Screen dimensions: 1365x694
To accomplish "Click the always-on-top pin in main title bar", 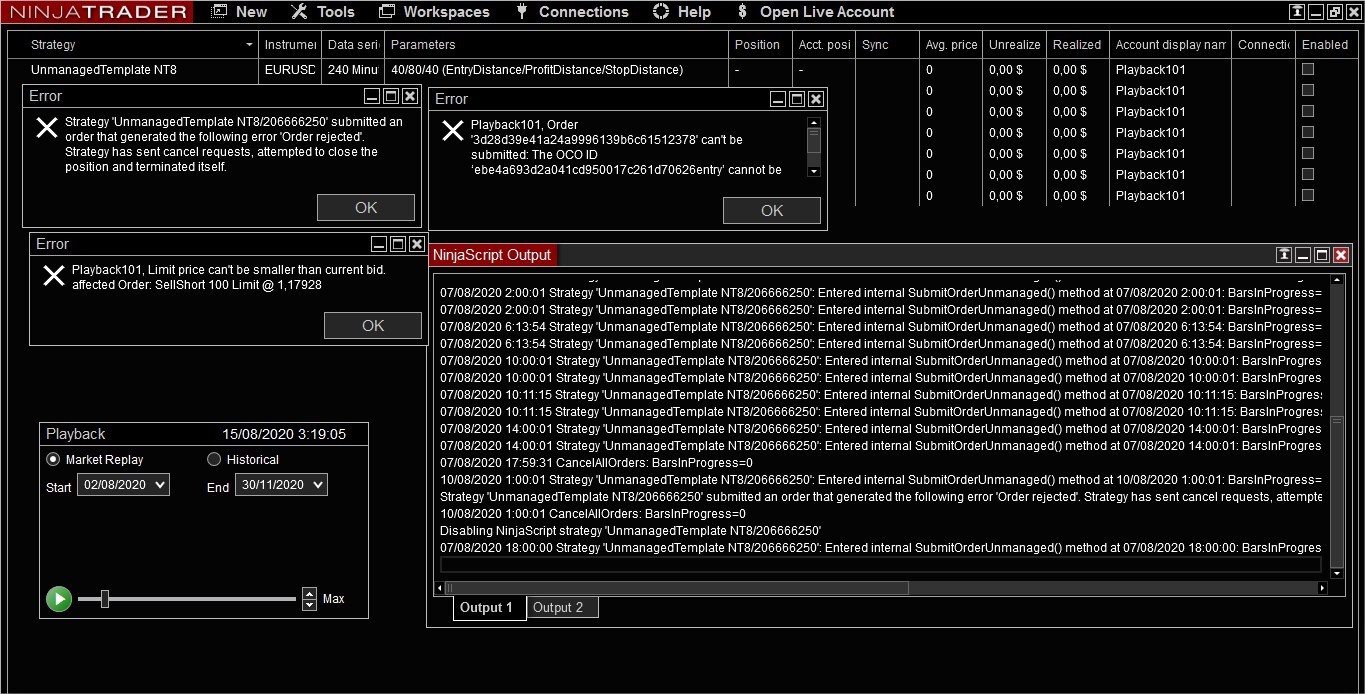I will click(x=1297, y=12).
